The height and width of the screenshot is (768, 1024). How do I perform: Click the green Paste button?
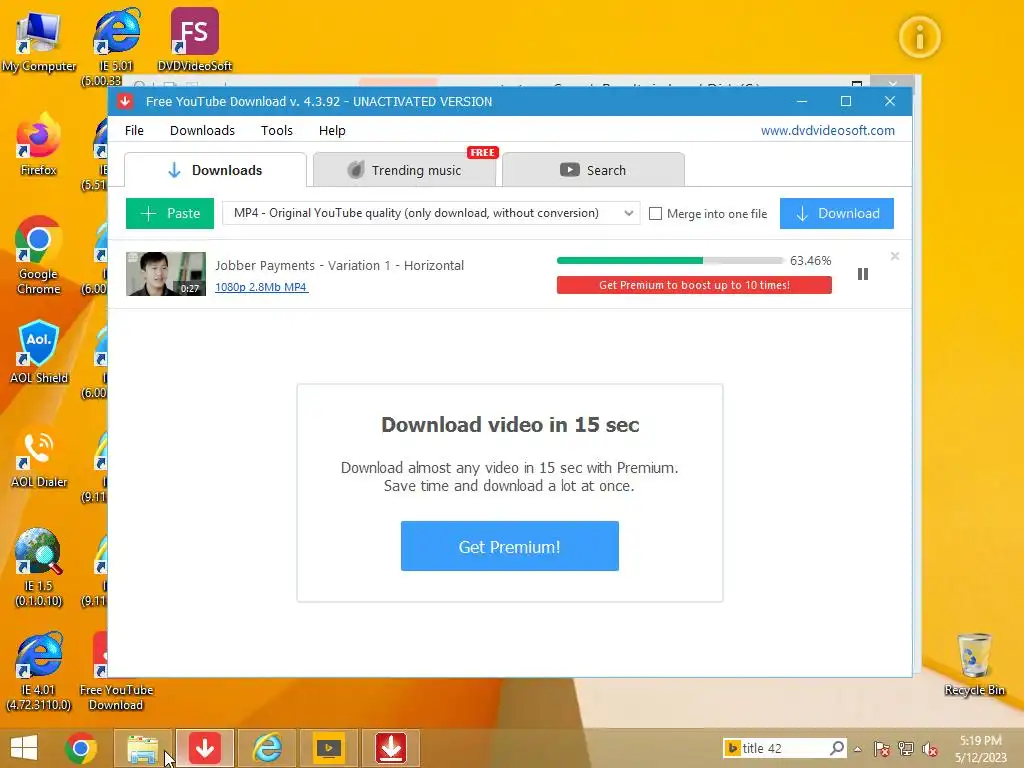[170, 214]
